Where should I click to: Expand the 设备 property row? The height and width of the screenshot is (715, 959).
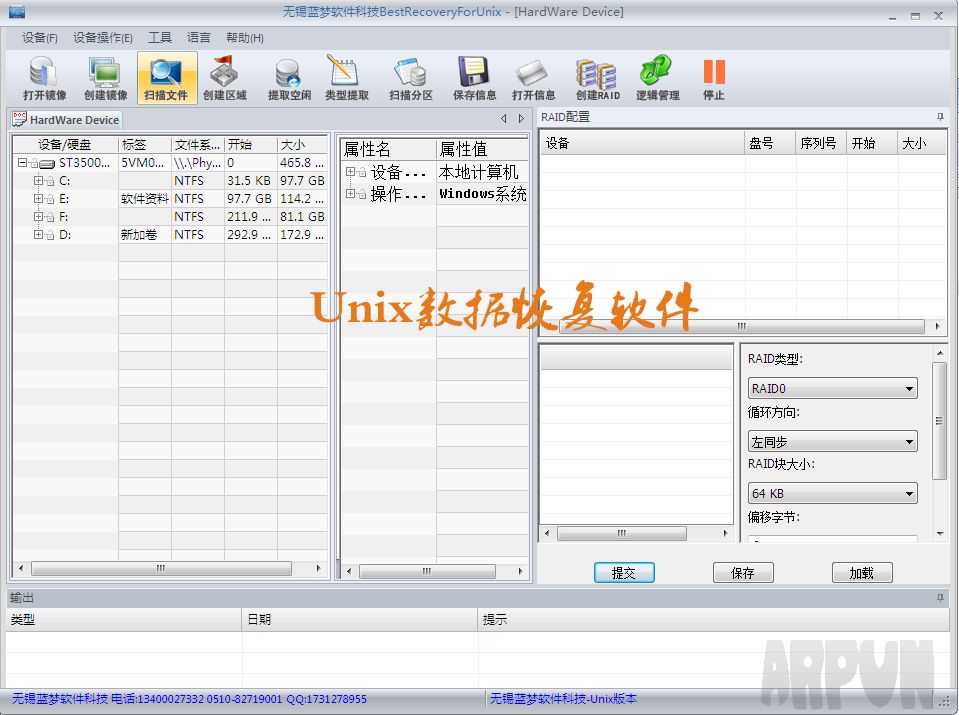click(351, 172)
